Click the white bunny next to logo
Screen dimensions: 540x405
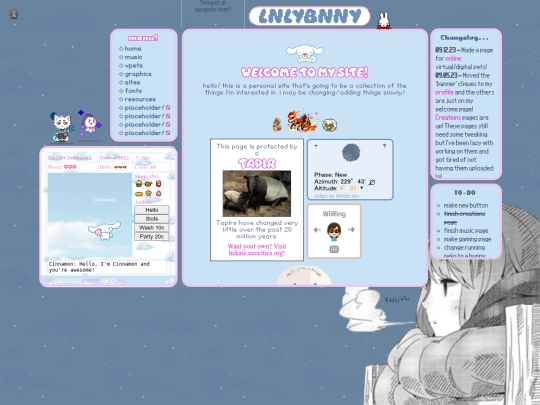click(384, 21)
